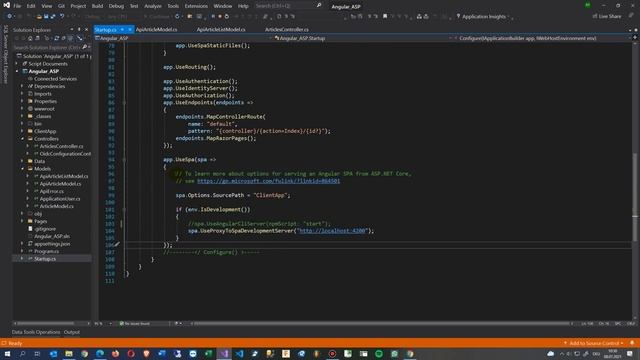Collapse the Models folder in Solution Explorer
This screenshot has width=640, height=360.
point(22,169)
